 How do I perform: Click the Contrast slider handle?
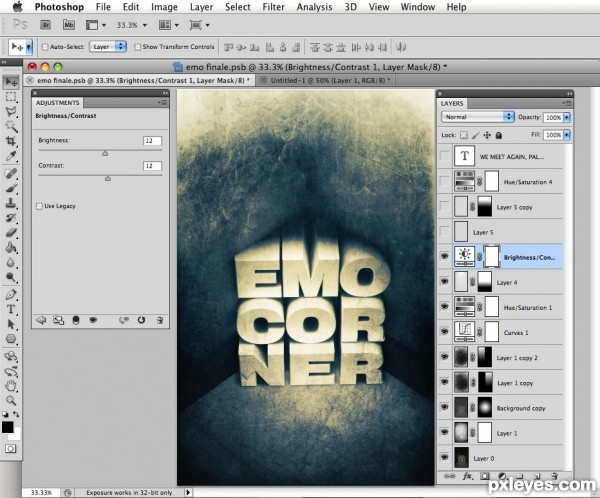tap(108, 178)
